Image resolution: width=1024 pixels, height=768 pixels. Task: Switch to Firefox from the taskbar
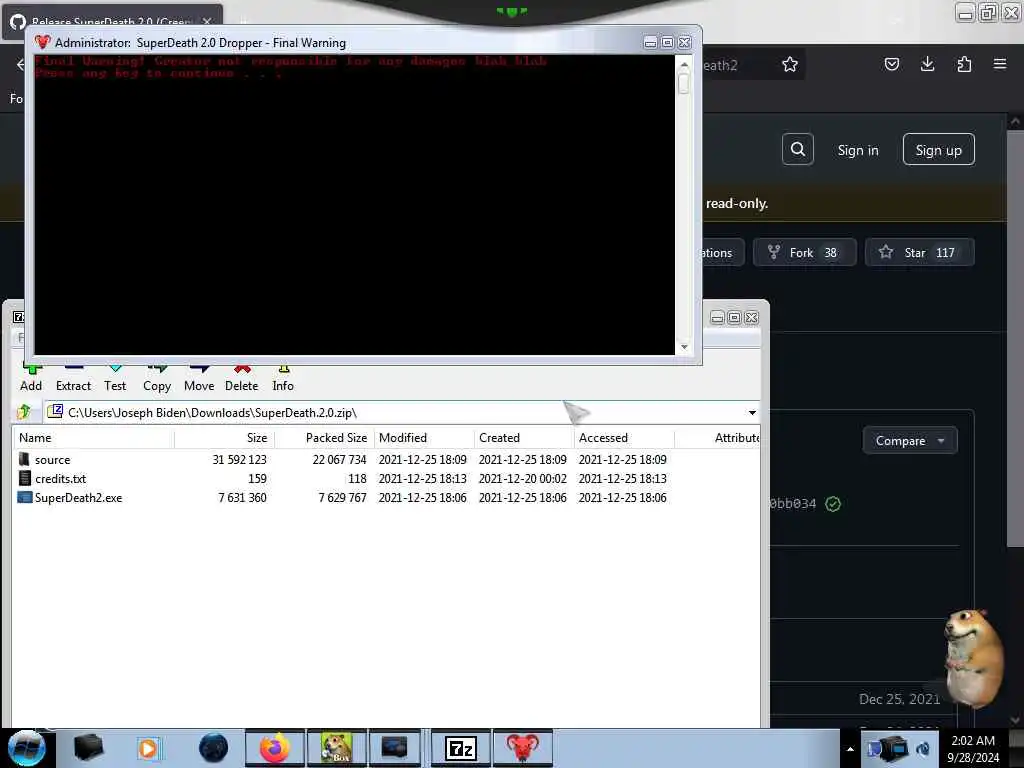pos(275,748)
